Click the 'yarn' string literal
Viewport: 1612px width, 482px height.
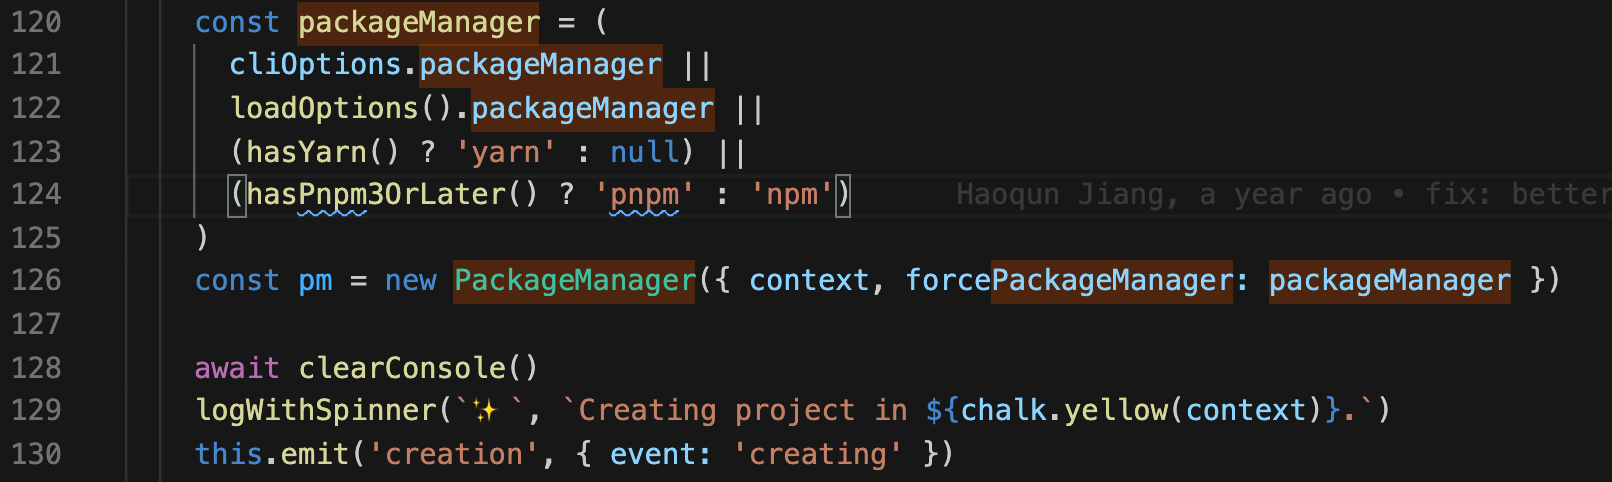(x=505, y=152)
